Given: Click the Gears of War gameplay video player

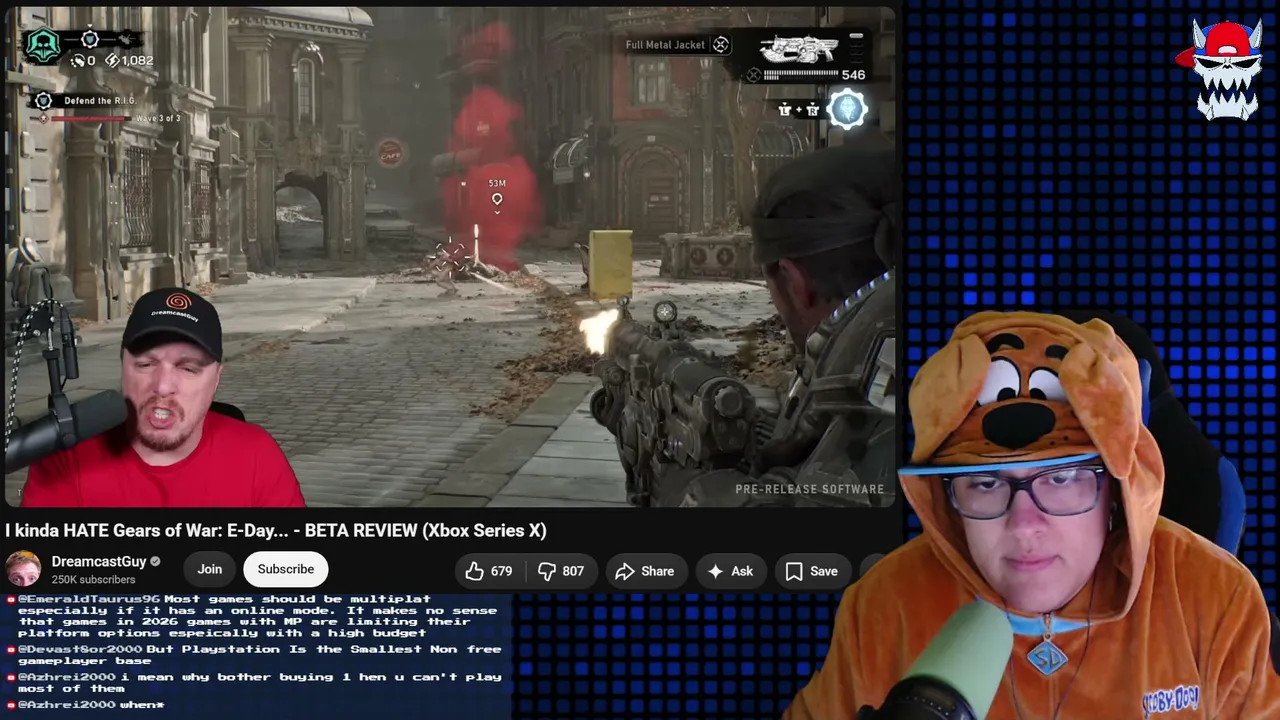Looking at the screenshot, I should click(x=450, y=257).
